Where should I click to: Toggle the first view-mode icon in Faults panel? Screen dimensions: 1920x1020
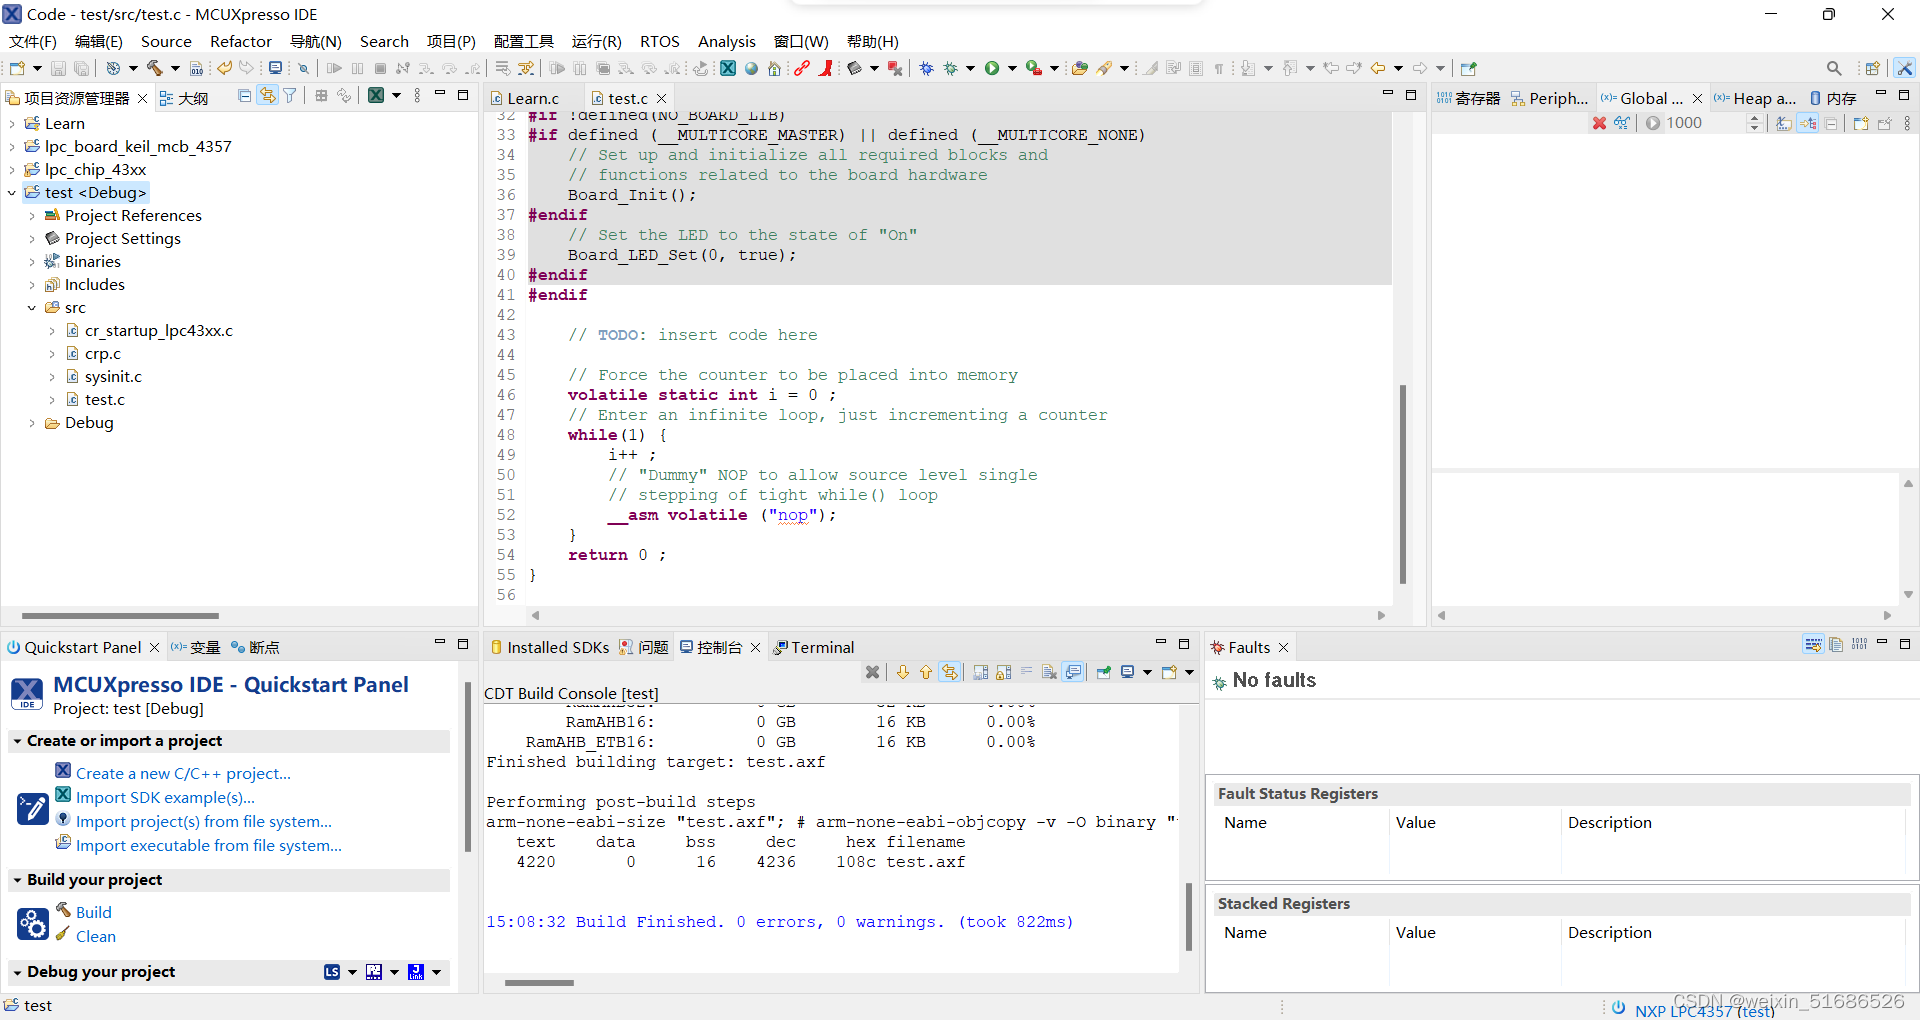tap(1813, 645)
